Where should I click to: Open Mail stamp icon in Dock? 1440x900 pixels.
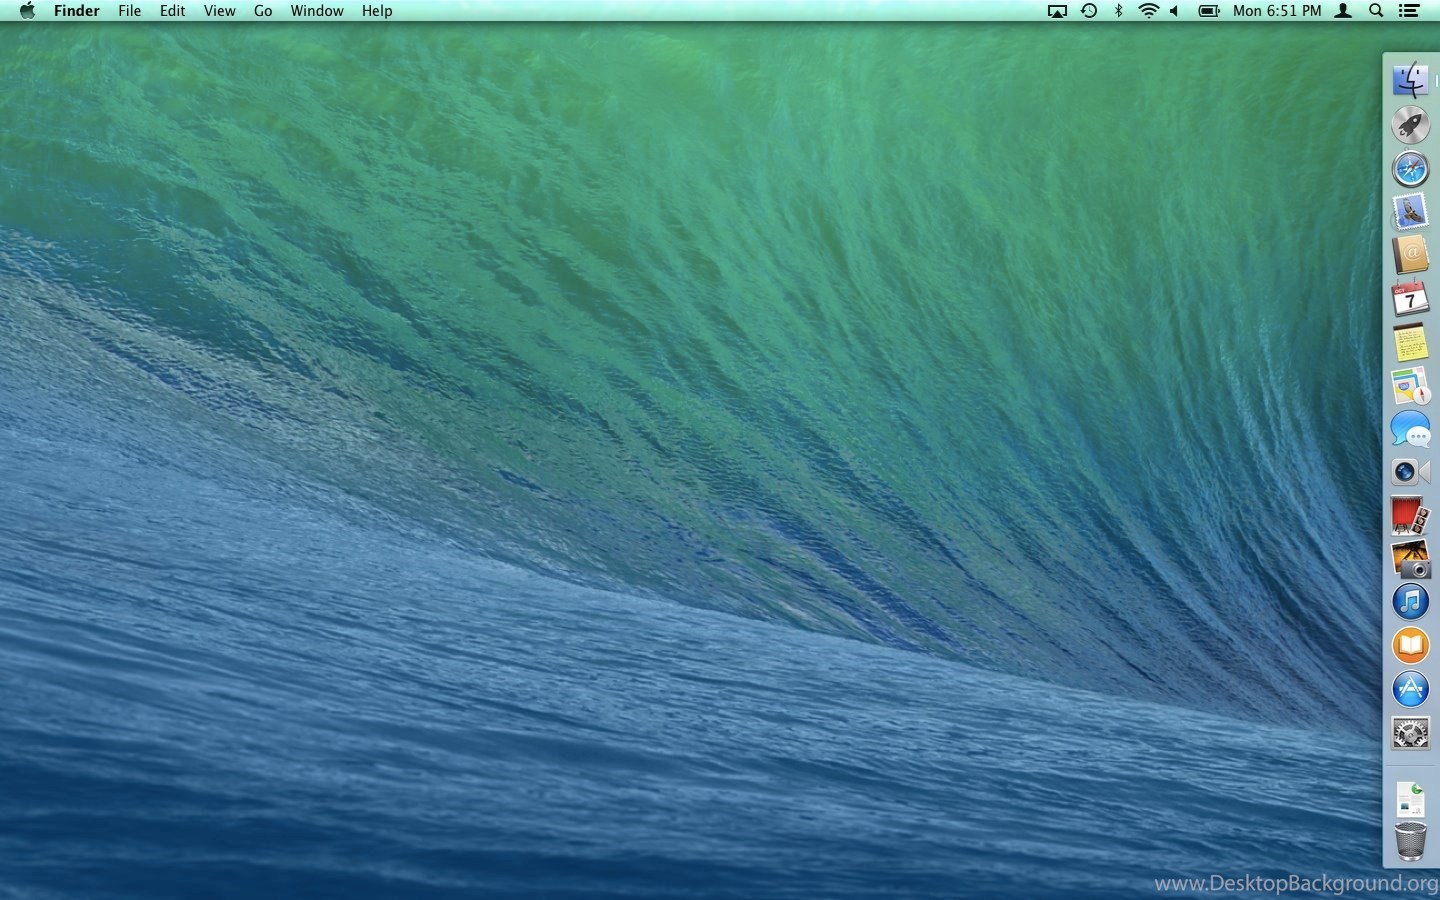pyautogui.click(x=1411, y=212)
